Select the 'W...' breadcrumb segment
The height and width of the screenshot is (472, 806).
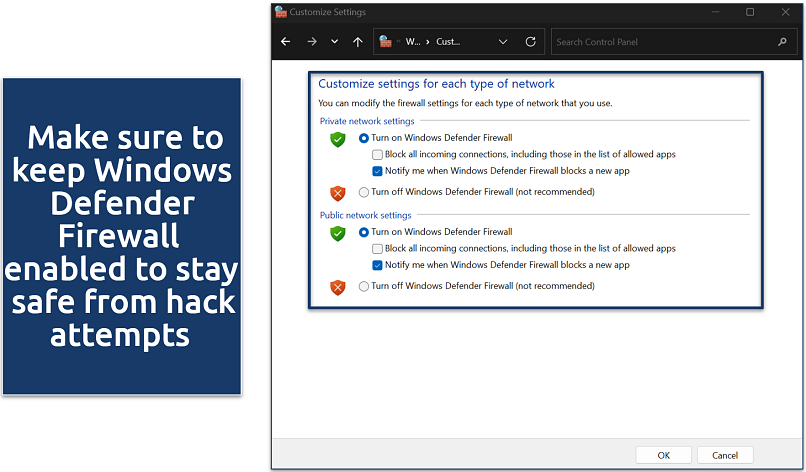click(x=412, y=42)
